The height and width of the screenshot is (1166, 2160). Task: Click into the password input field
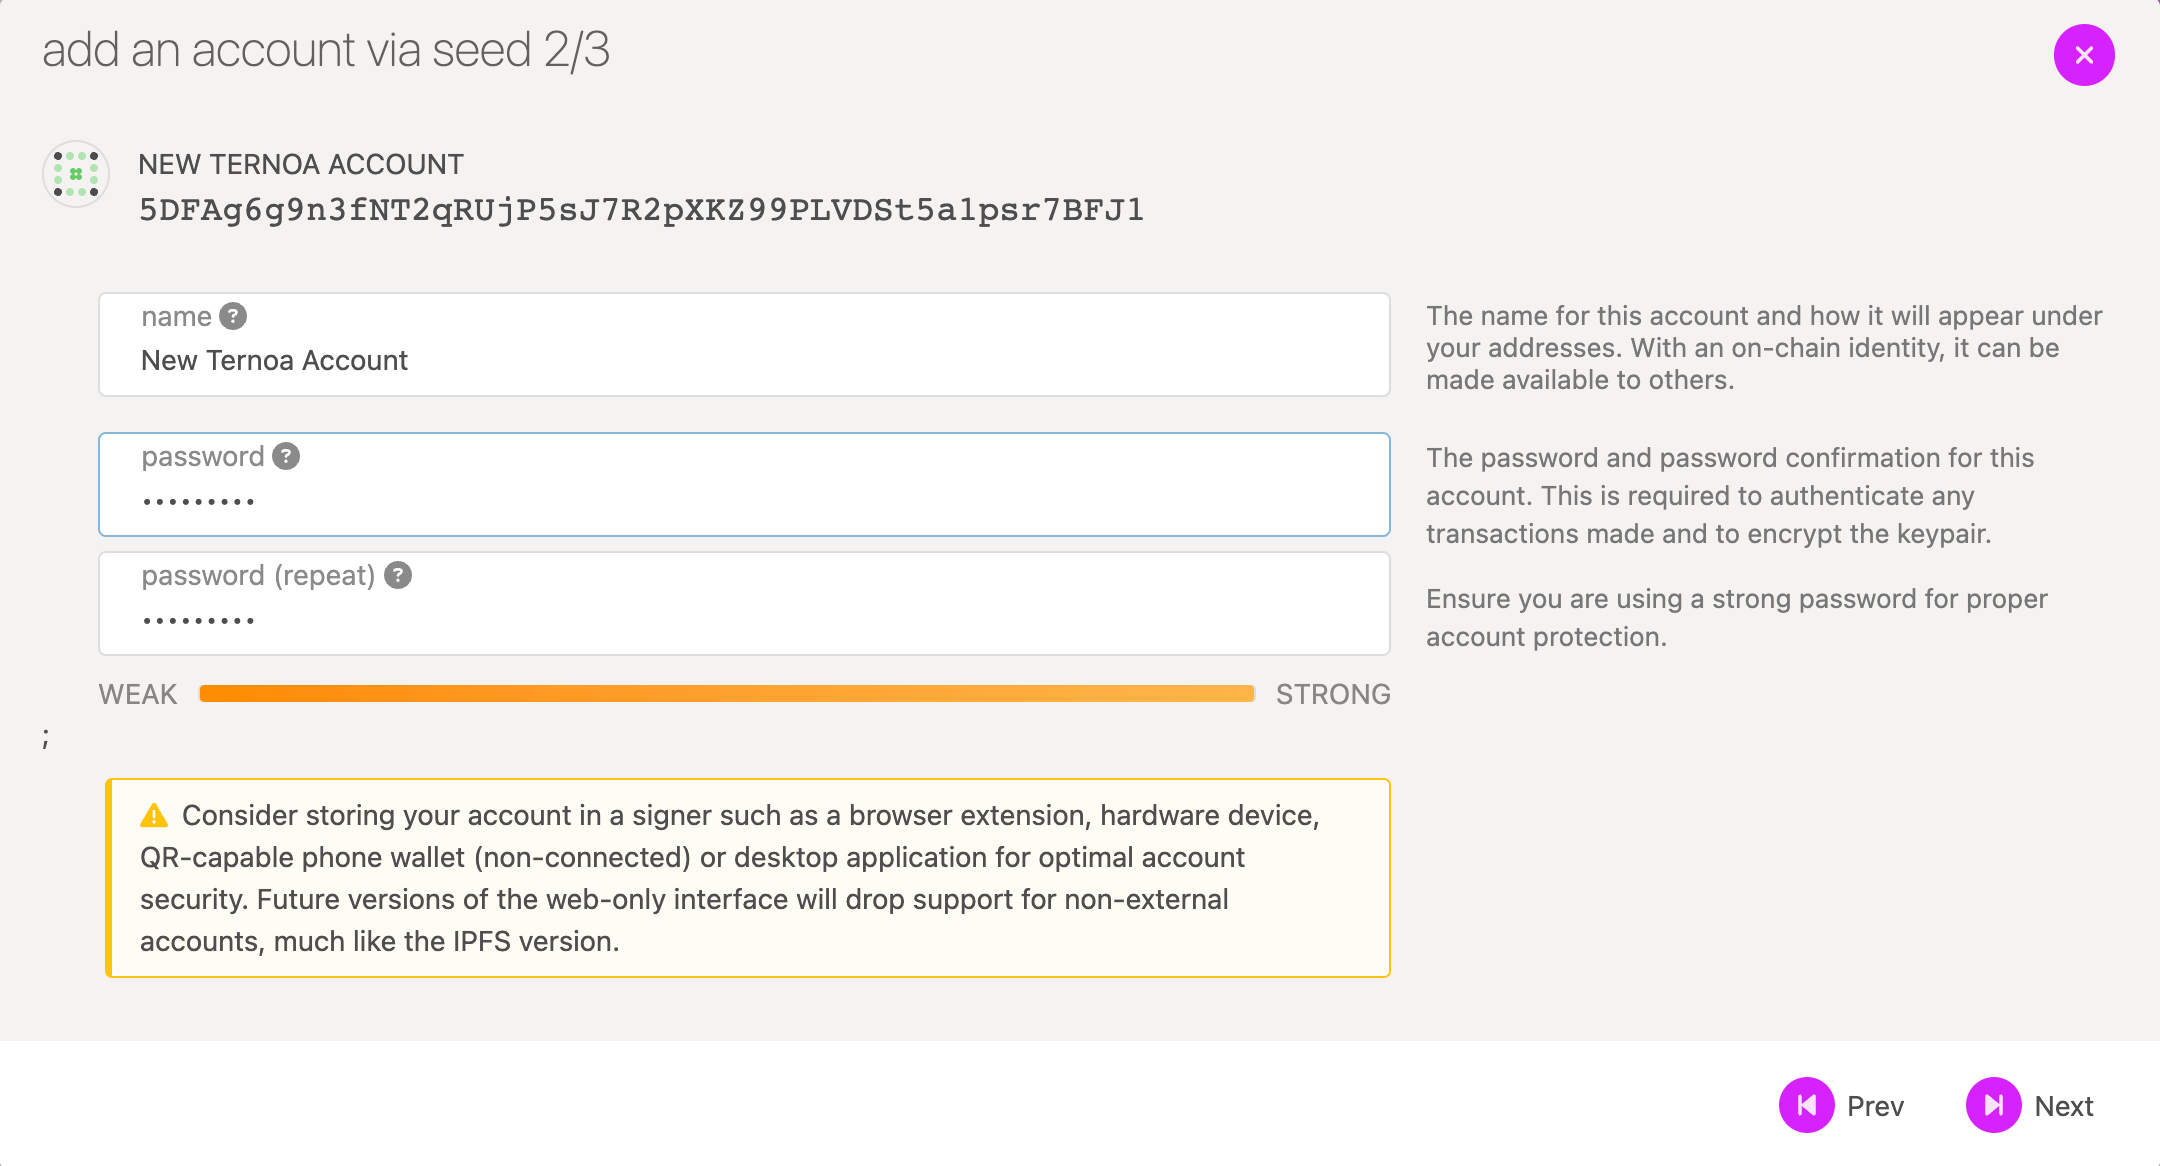click(x=744, y=500)
